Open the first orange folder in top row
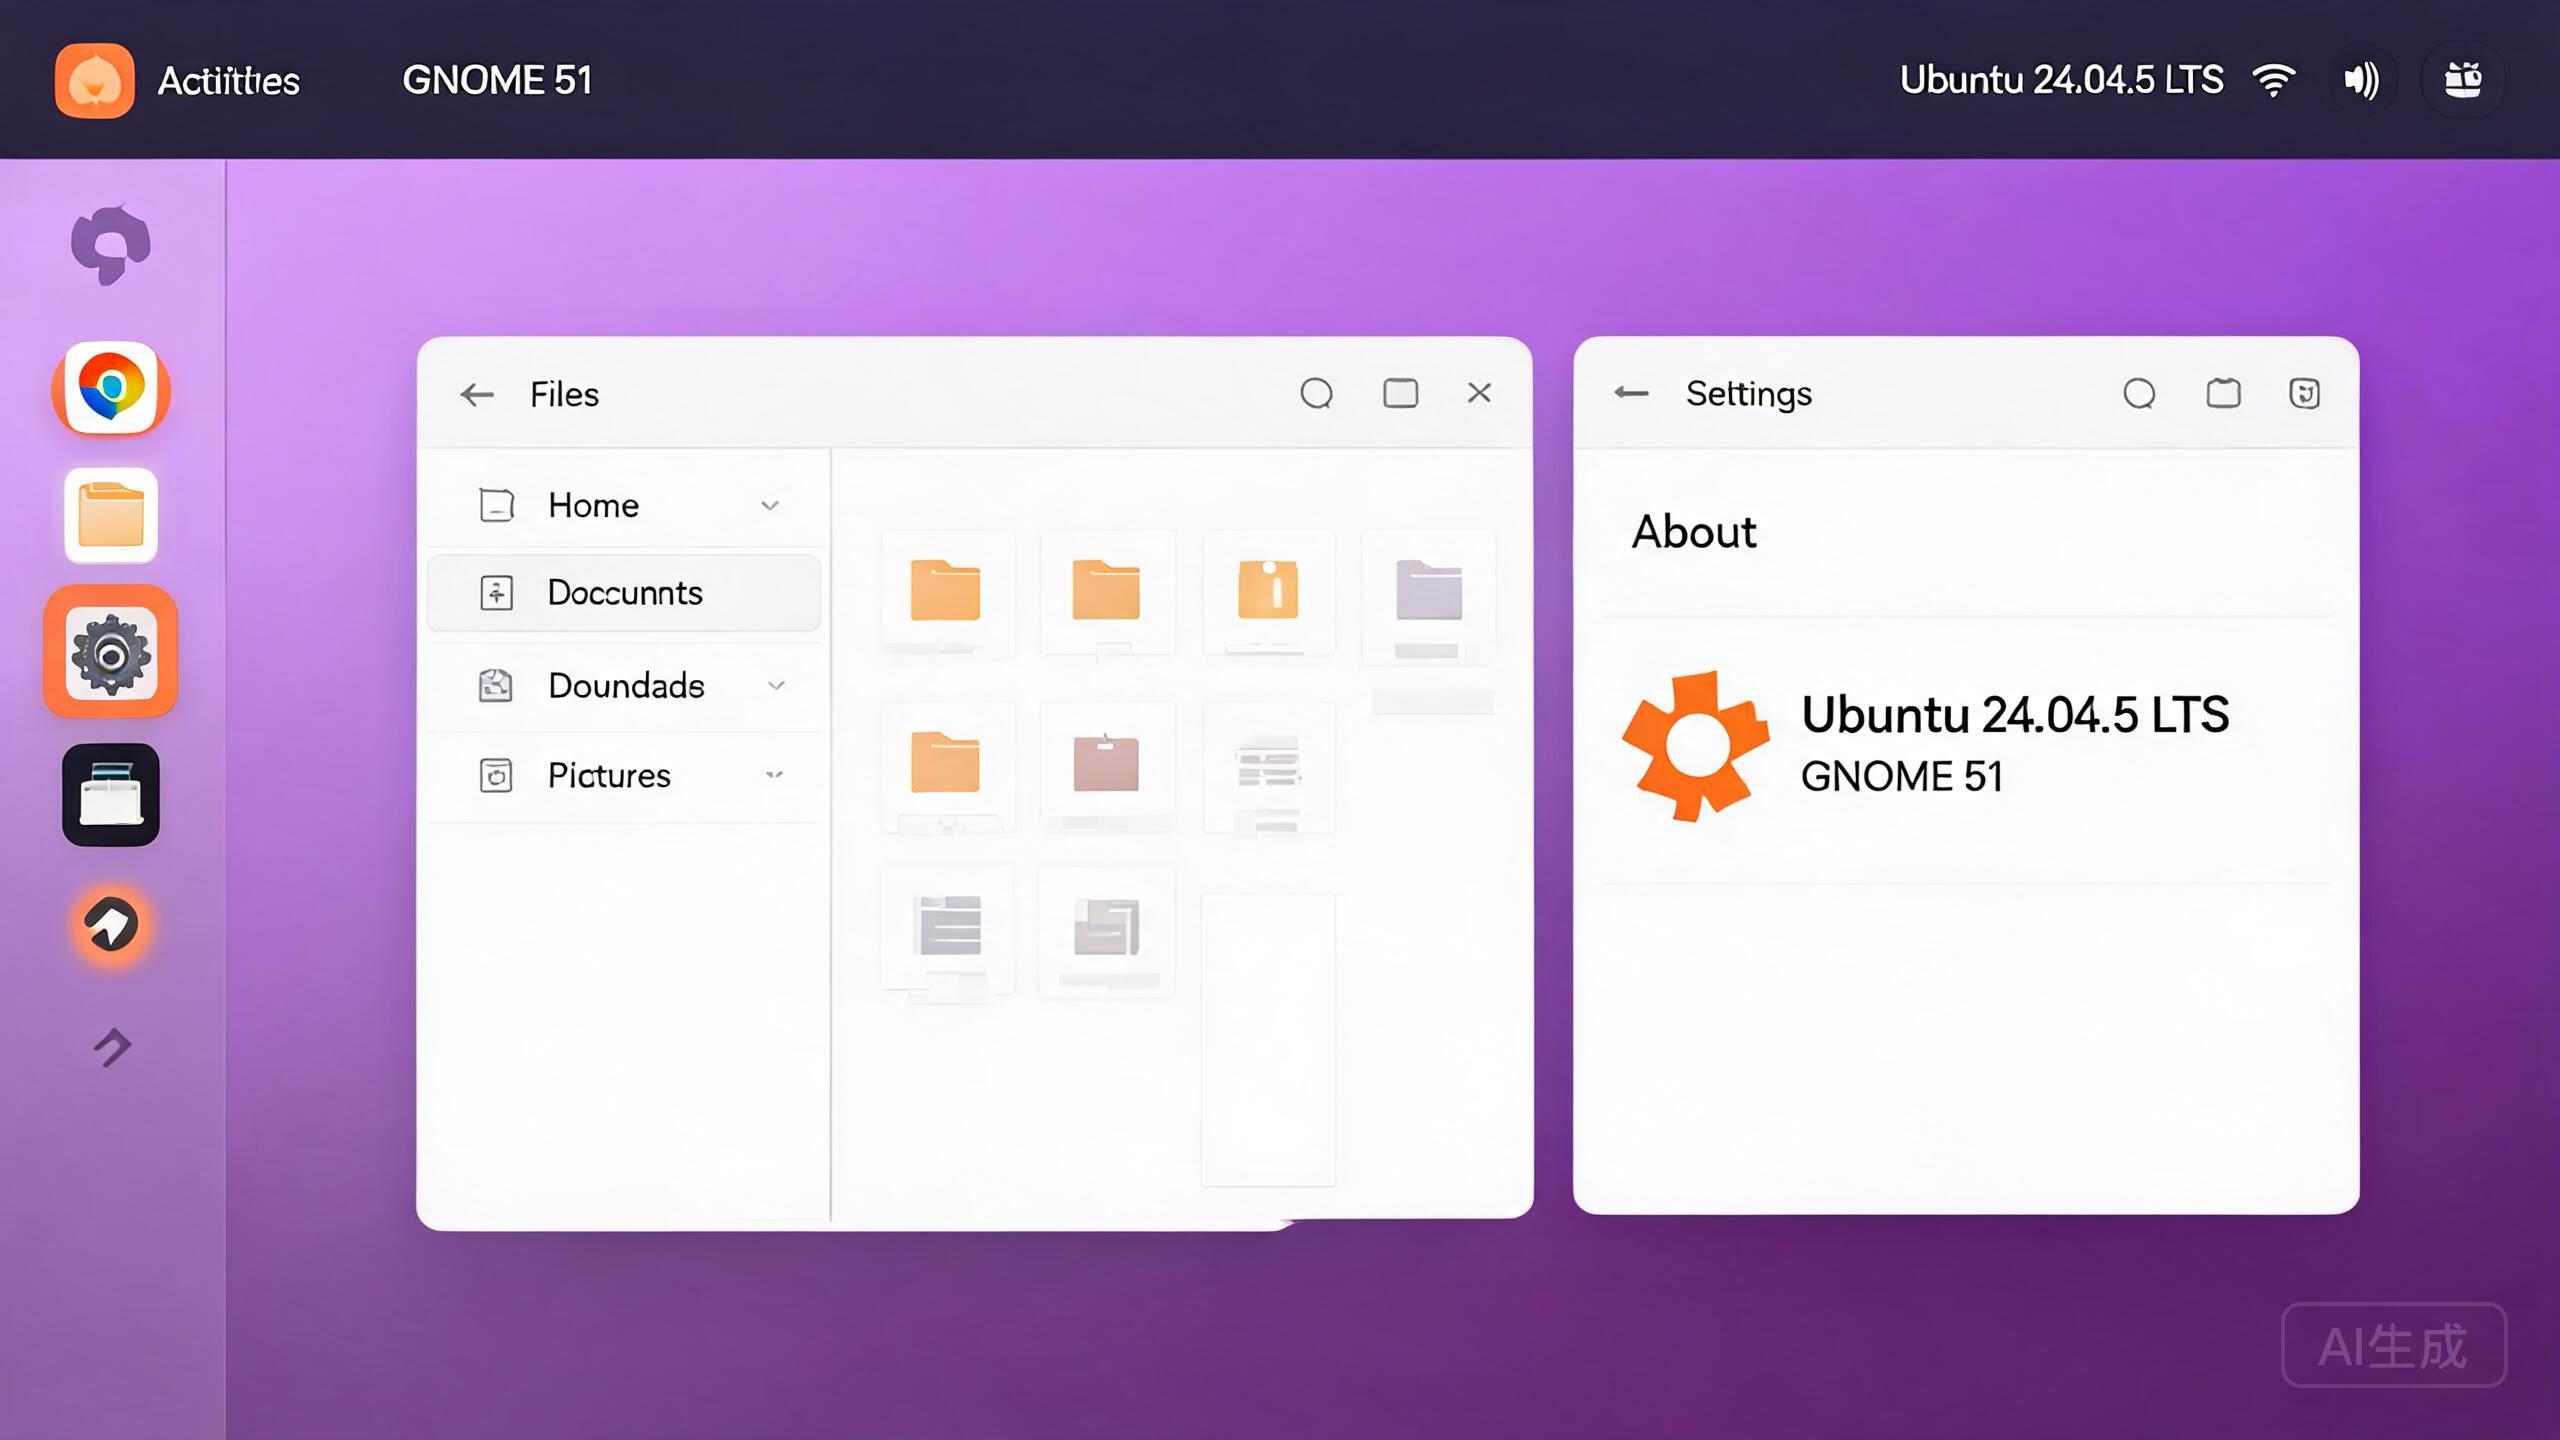 945,591
